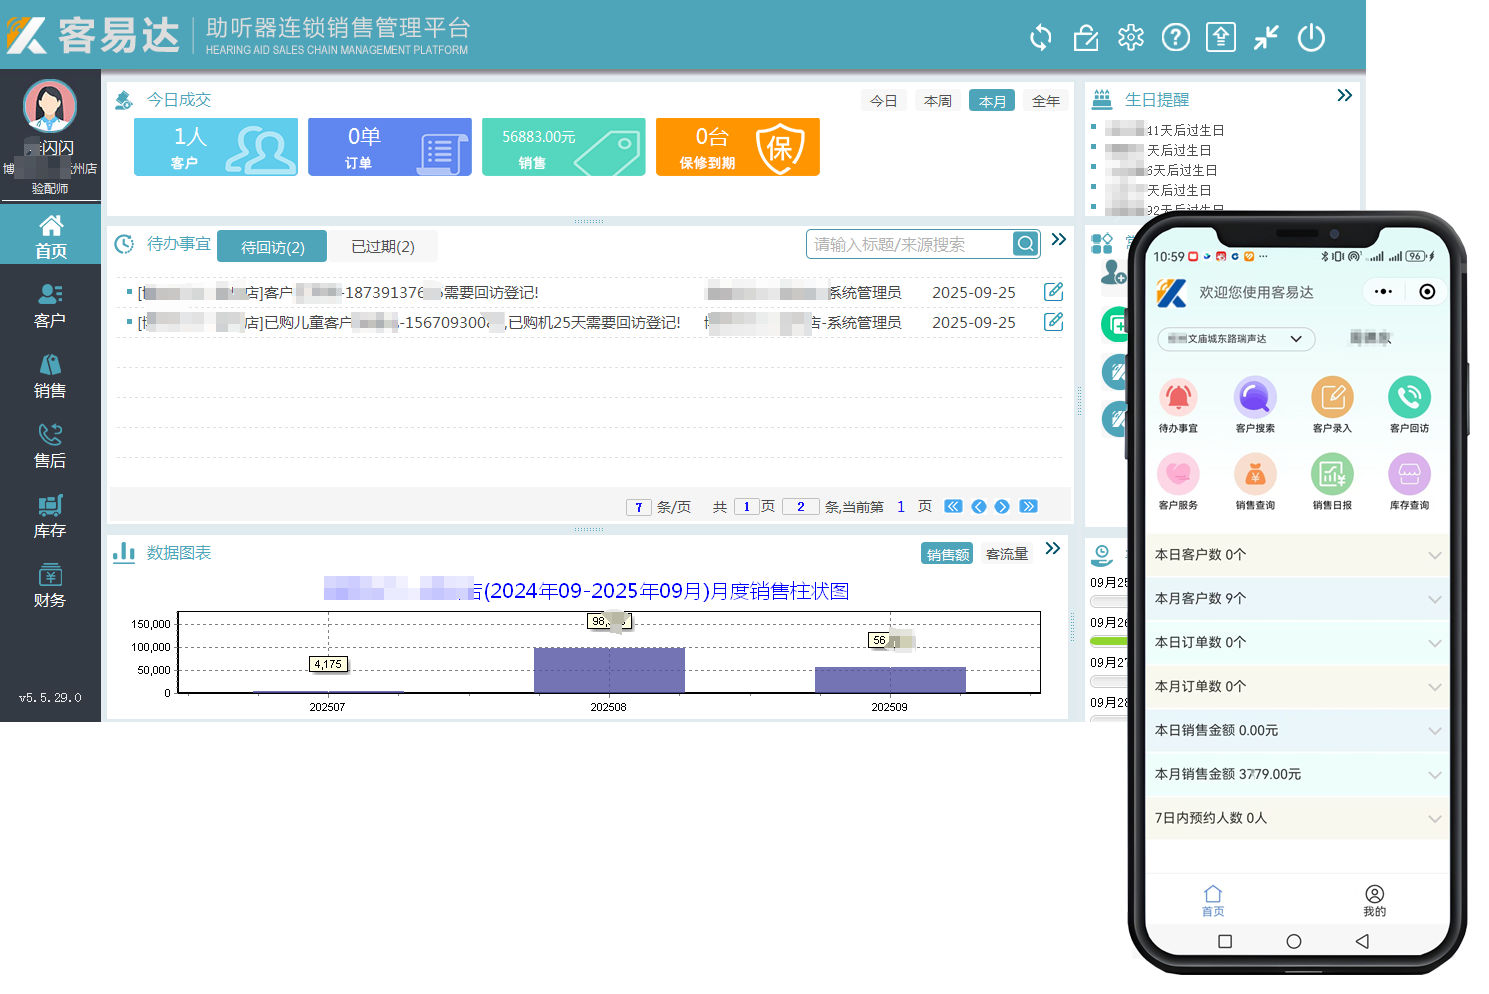
Task: Go to next page in pagination
Action: (x=1002, y=507)
